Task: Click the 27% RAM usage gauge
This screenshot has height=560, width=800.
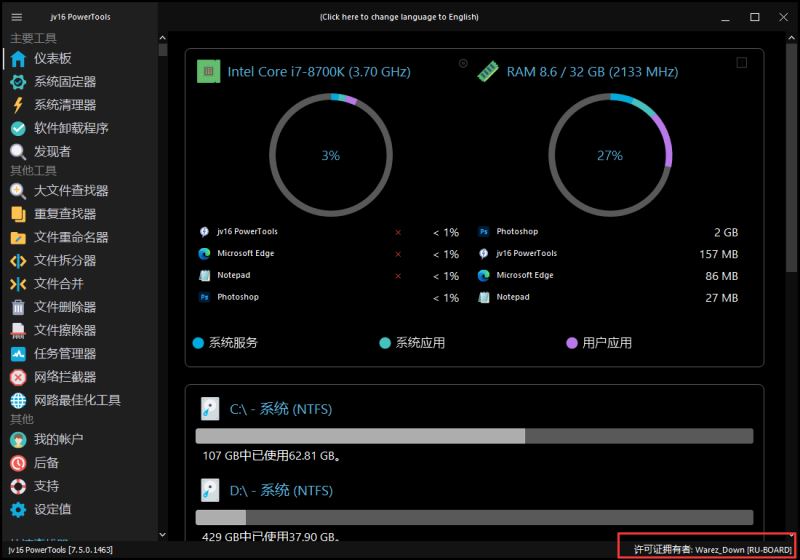Action: pyautogui.click(x=610, y=155)
